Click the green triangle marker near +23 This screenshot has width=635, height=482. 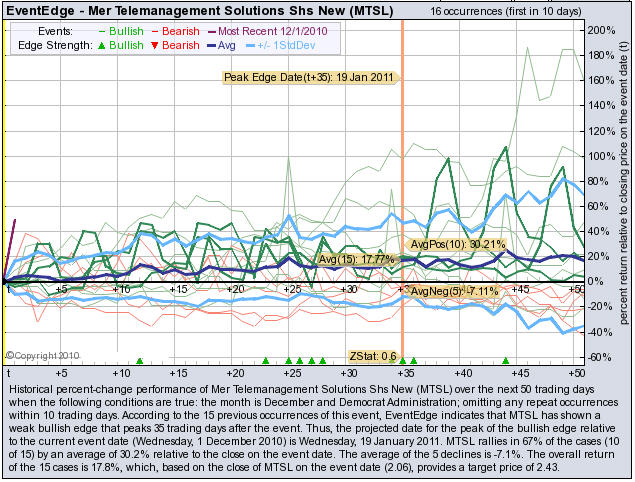click(266, 360)
